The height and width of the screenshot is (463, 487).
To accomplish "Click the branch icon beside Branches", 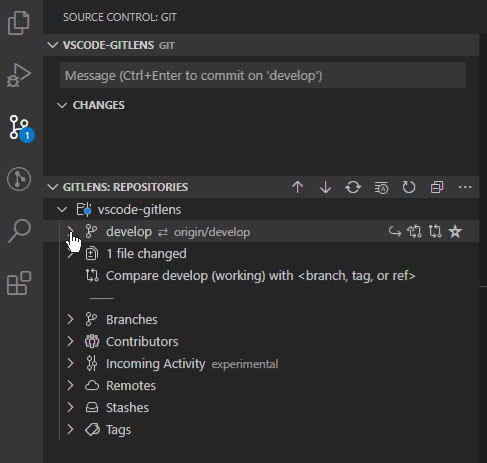I will [91, 319].
